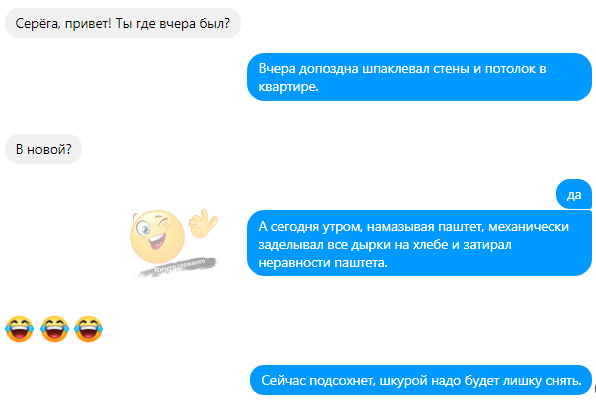Select the 'Вчера допоздна шпаклевал стены' message bubble
This screenshot has height=404, width=596.
click(419, 77)
